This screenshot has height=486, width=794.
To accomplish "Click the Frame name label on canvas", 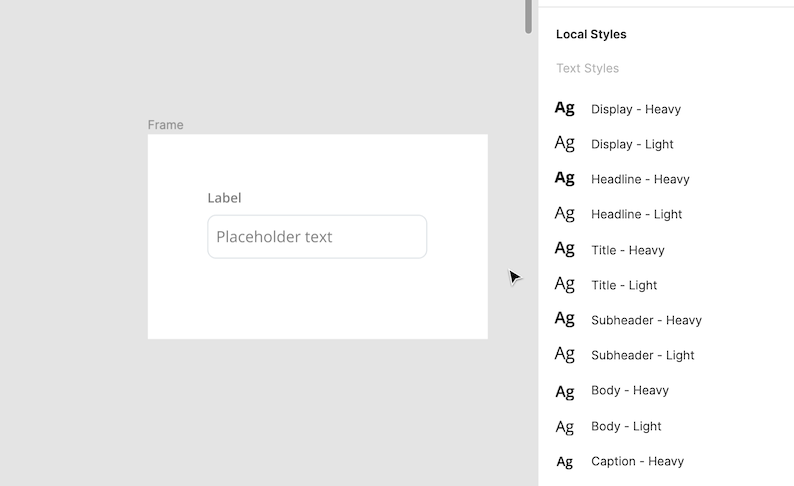I will tap(165, 125).
